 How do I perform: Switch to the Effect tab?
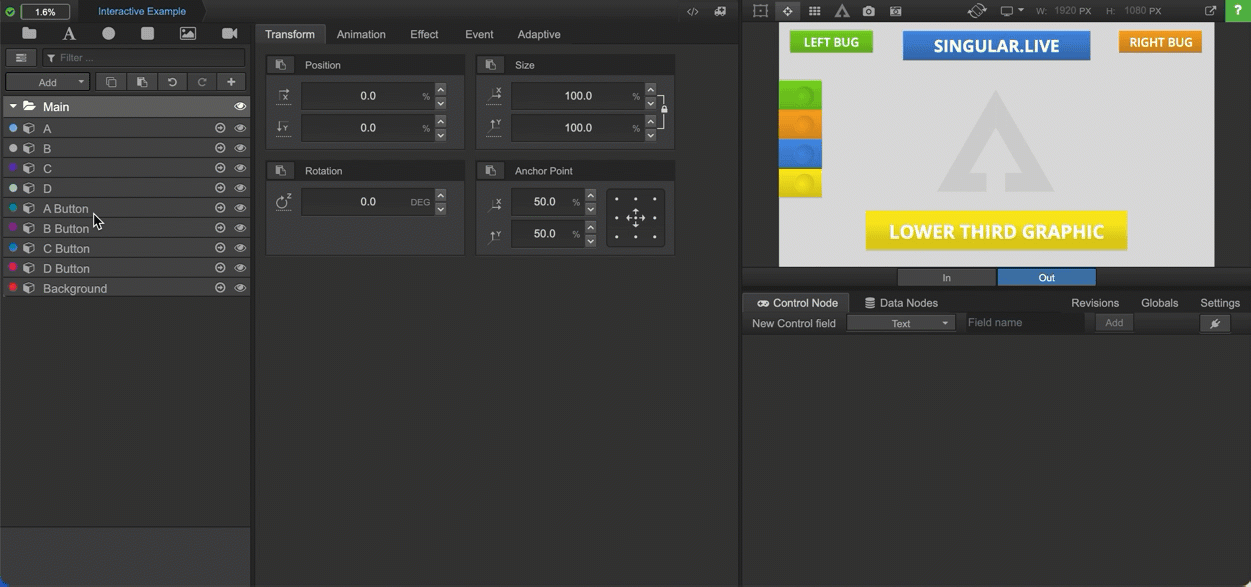point(424,34)
